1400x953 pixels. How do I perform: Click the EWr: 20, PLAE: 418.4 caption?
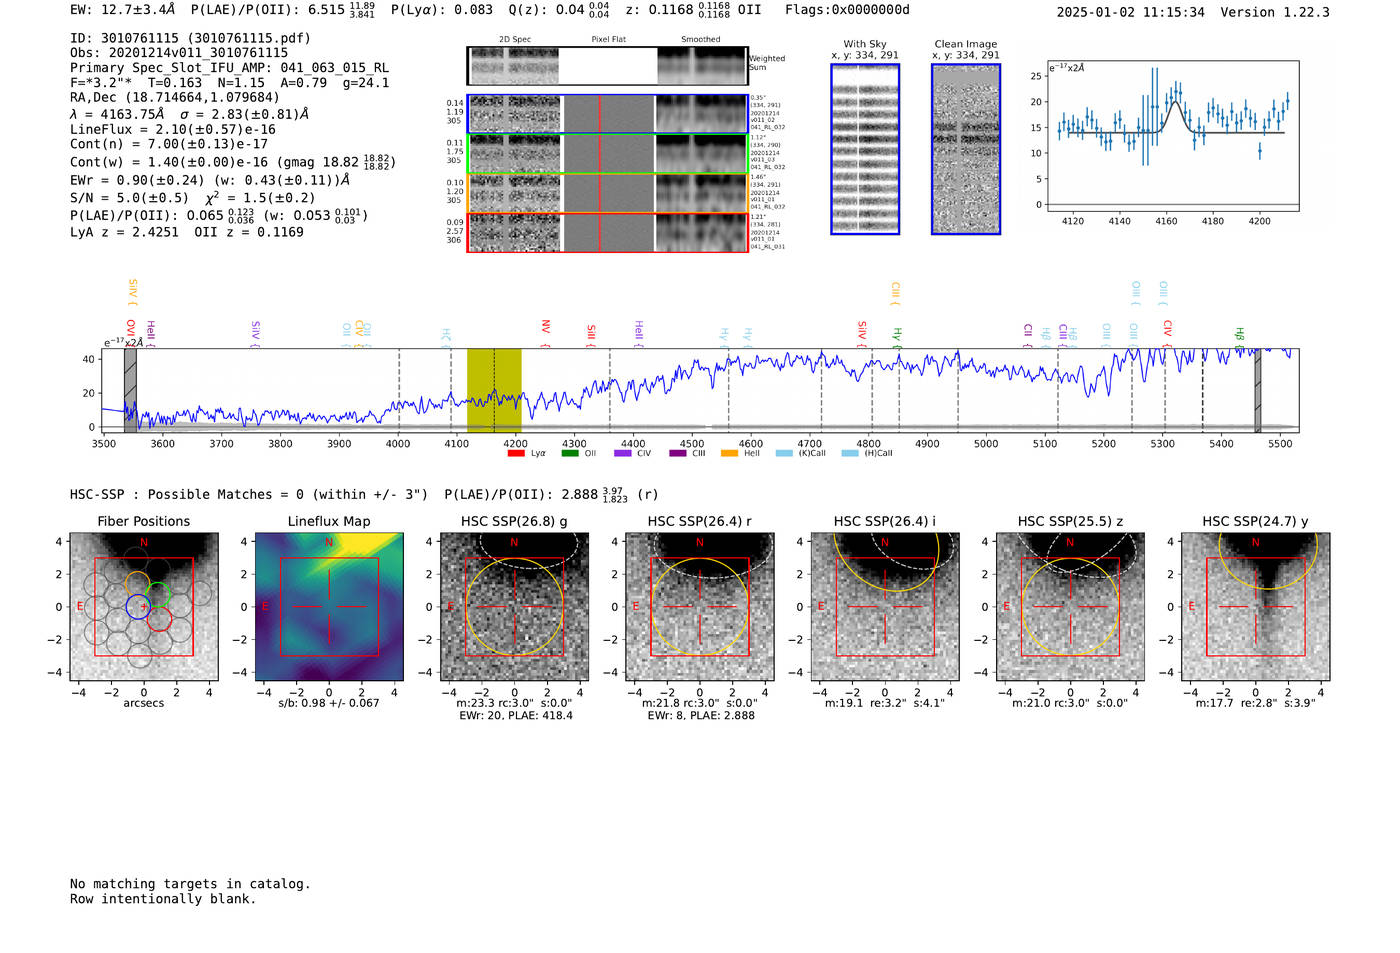(x=516, y=716)
